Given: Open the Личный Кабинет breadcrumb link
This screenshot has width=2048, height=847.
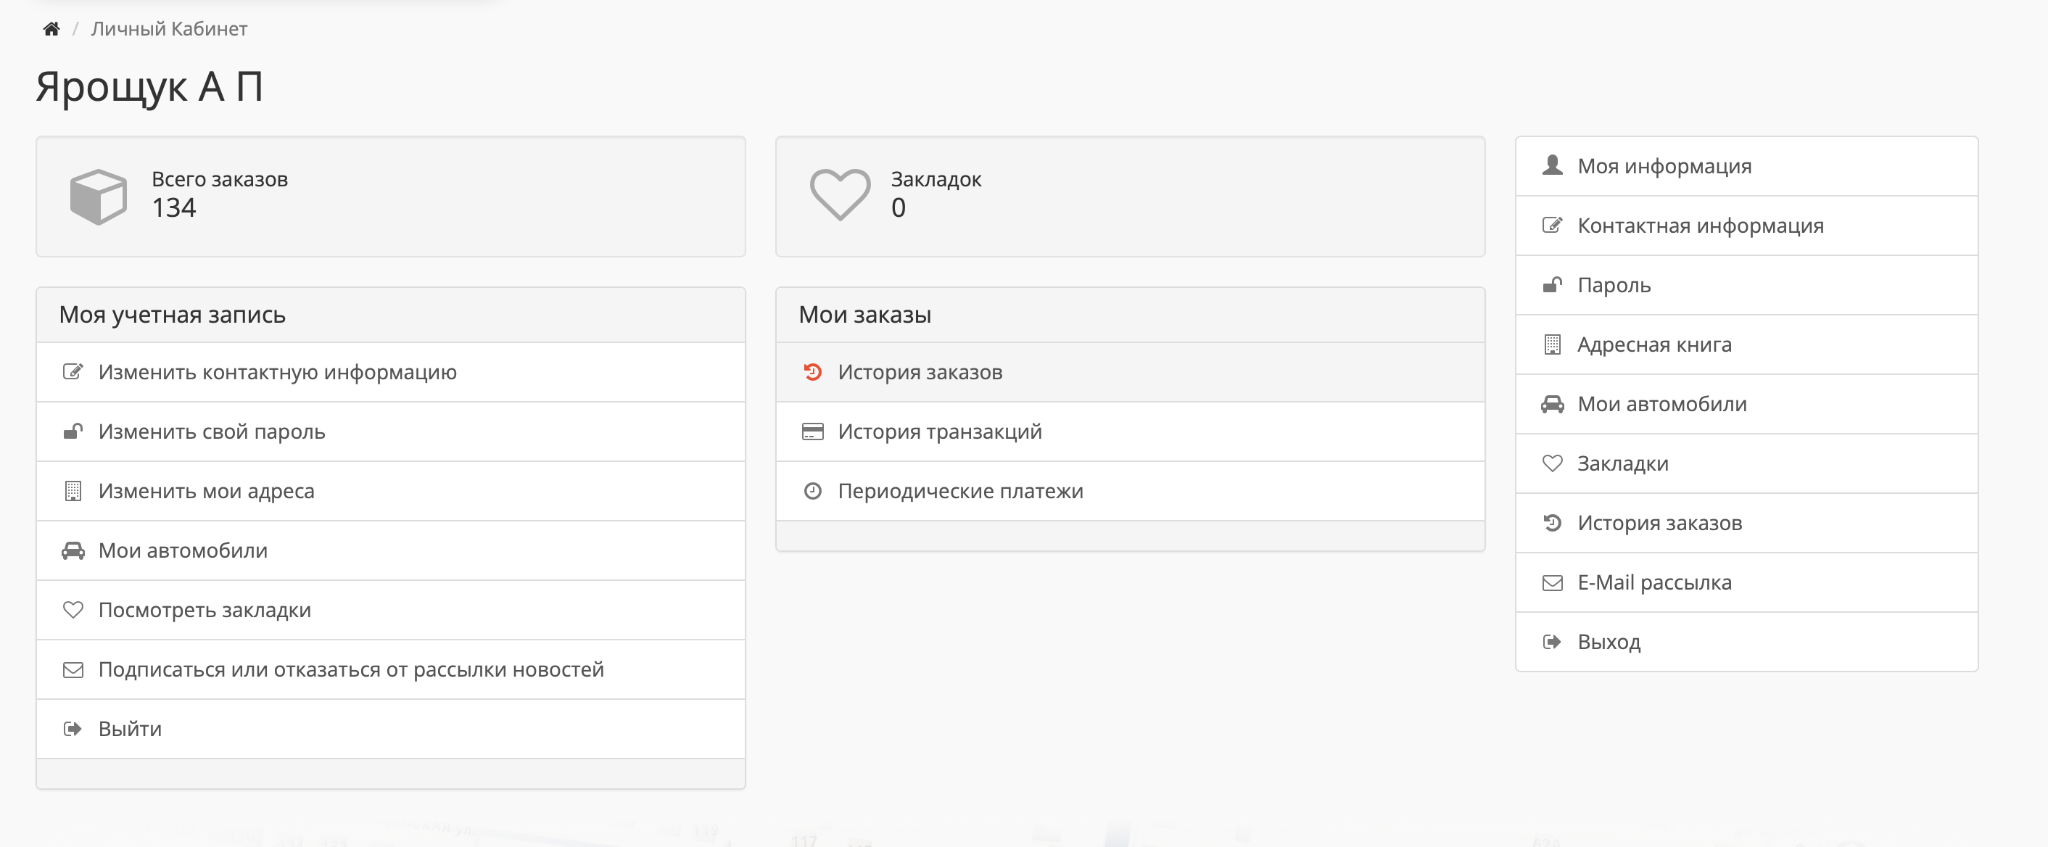Looking at the screenshot, I should point(169,29).
